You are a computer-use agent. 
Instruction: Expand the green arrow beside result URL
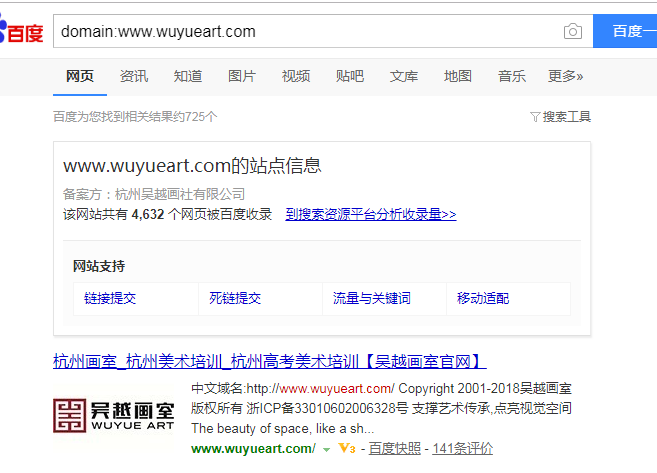coord(326,450)
